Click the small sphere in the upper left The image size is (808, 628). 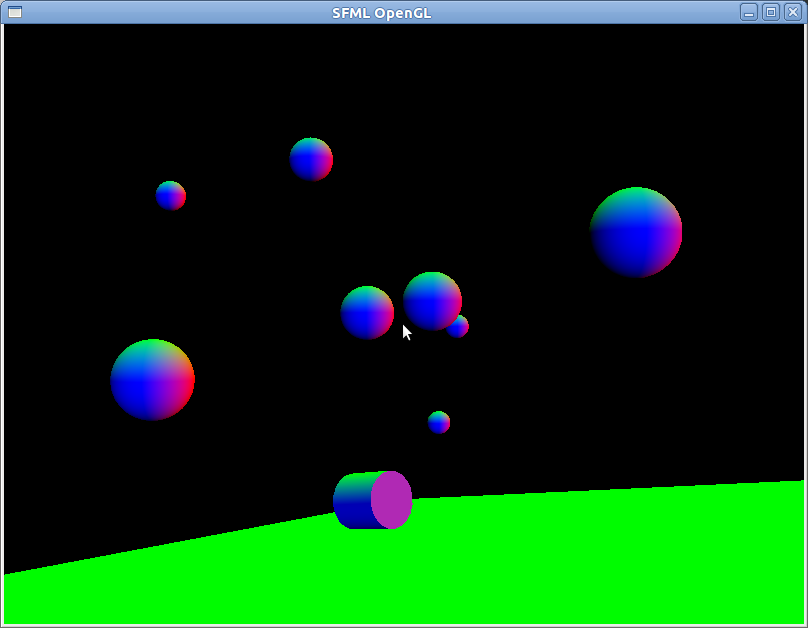pyautogui.click(x=171, y=196)
